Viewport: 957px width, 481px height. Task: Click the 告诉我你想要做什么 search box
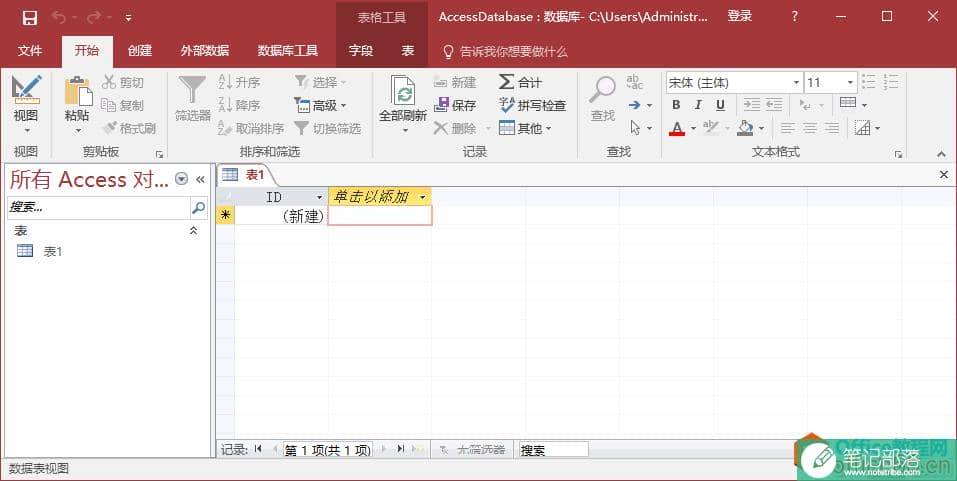pos(505,51)
